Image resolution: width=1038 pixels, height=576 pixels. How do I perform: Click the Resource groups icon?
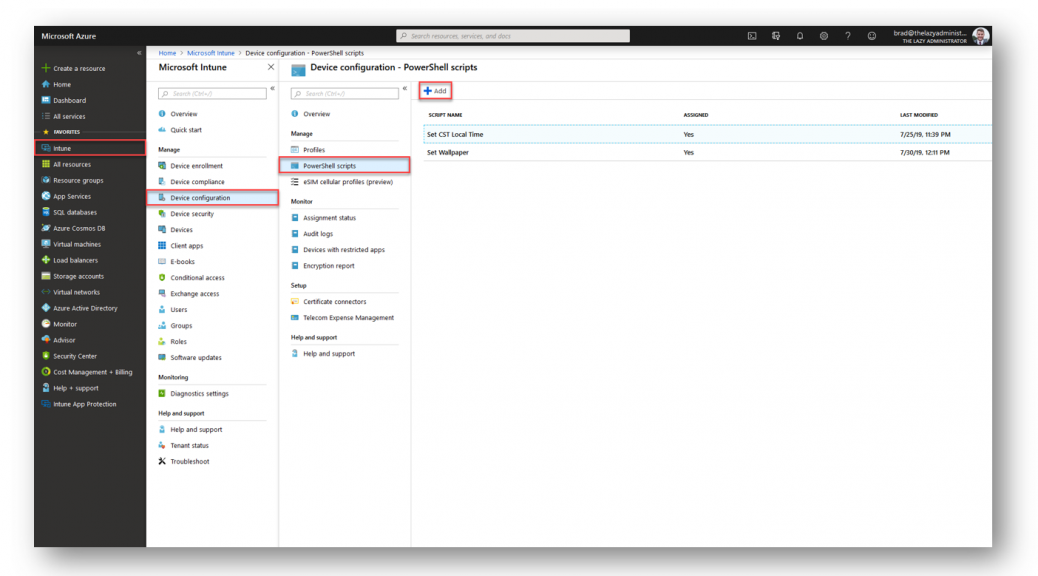pyautogui.click(x=46, y=180)
